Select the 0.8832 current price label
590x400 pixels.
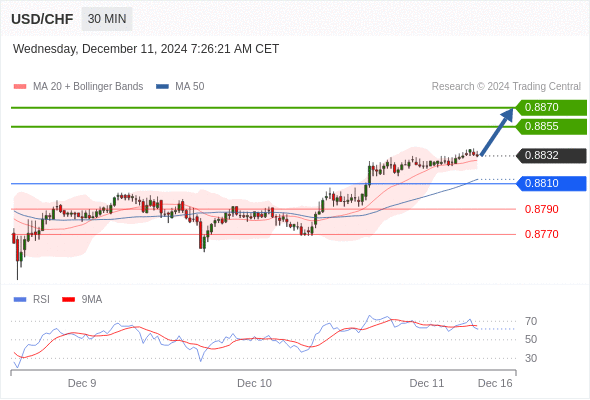[x=551, y=155]
